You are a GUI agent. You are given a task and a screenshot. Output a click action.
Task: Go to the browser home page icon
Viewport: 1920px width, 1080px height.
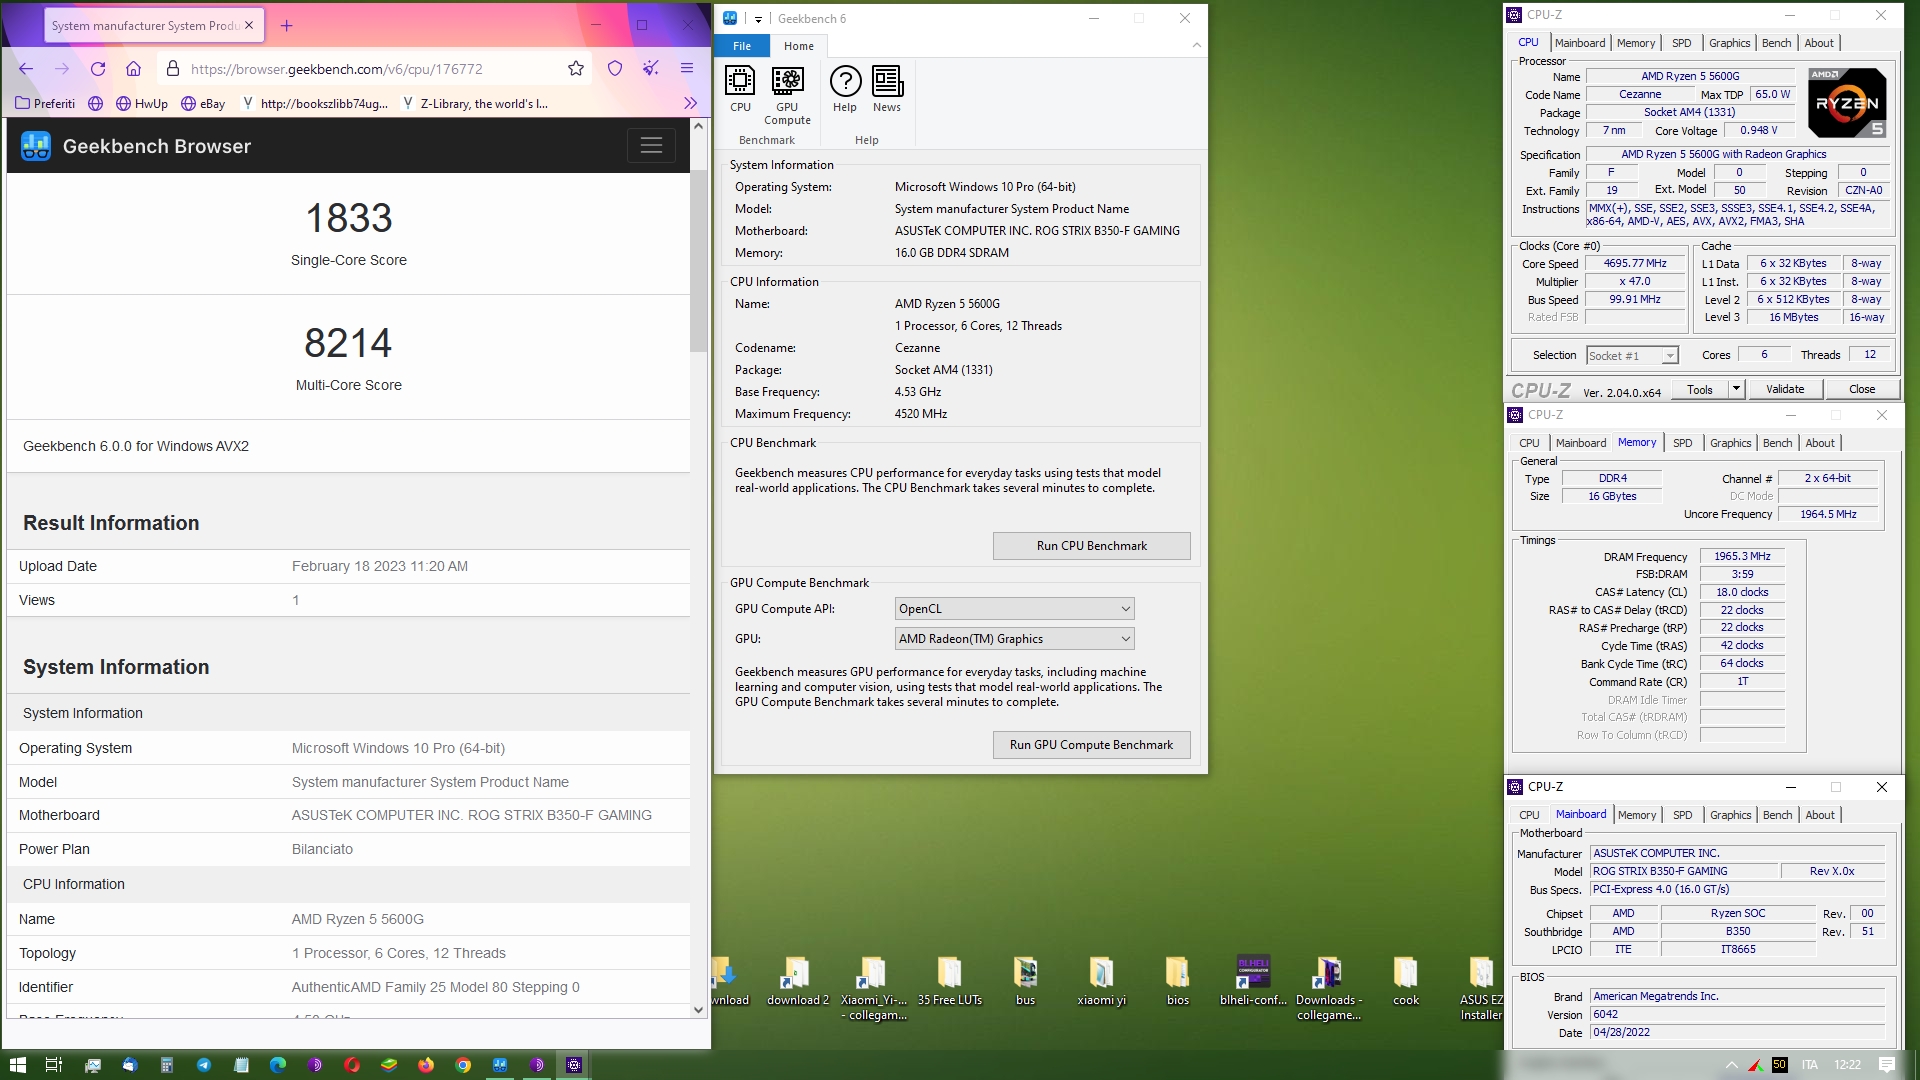click(x=134, y=69)
